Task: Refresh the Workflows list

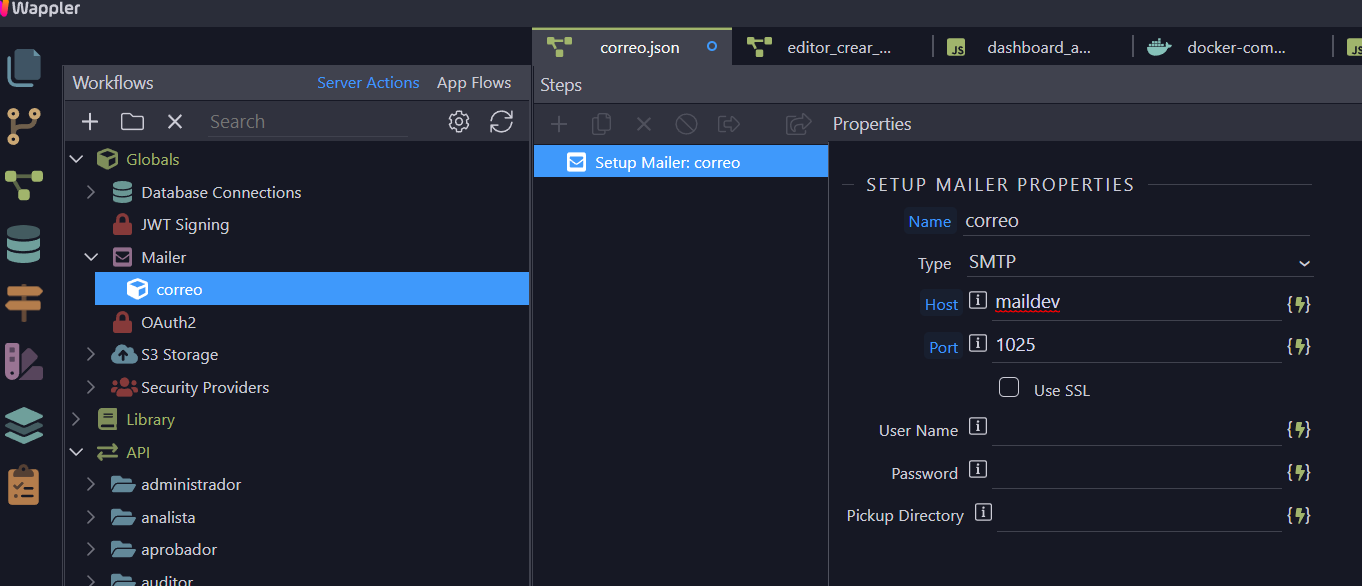Action: pos(501,122)
